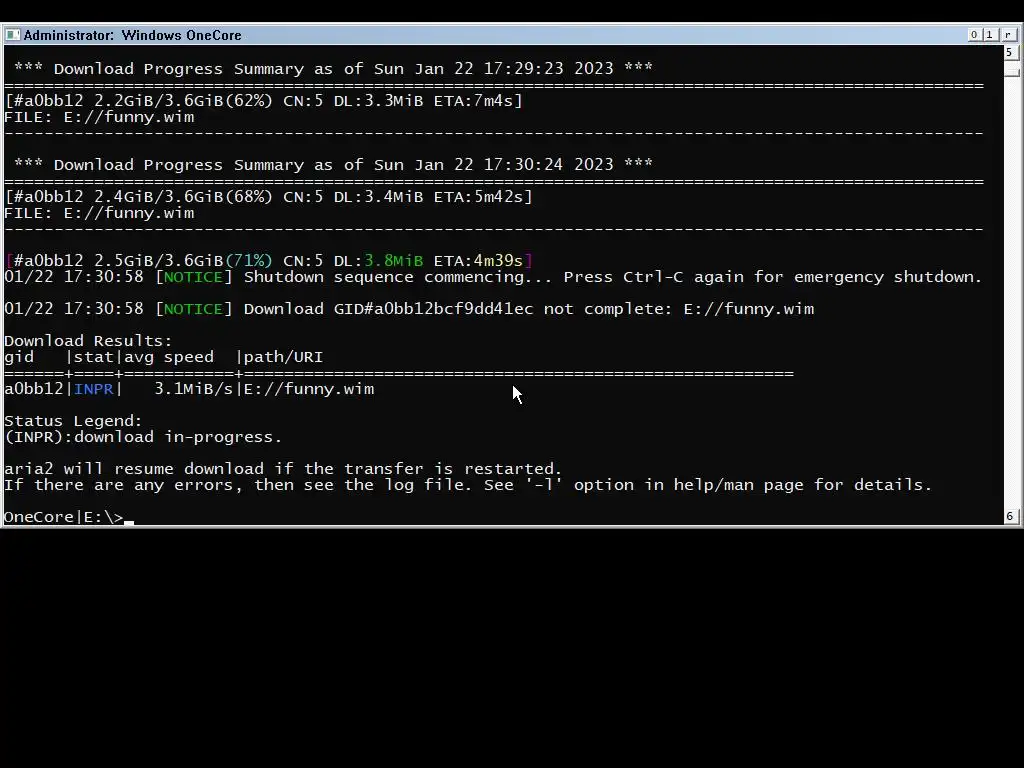
Task: Minimize the Windows OneCore console window
Action: click(974, 35)
